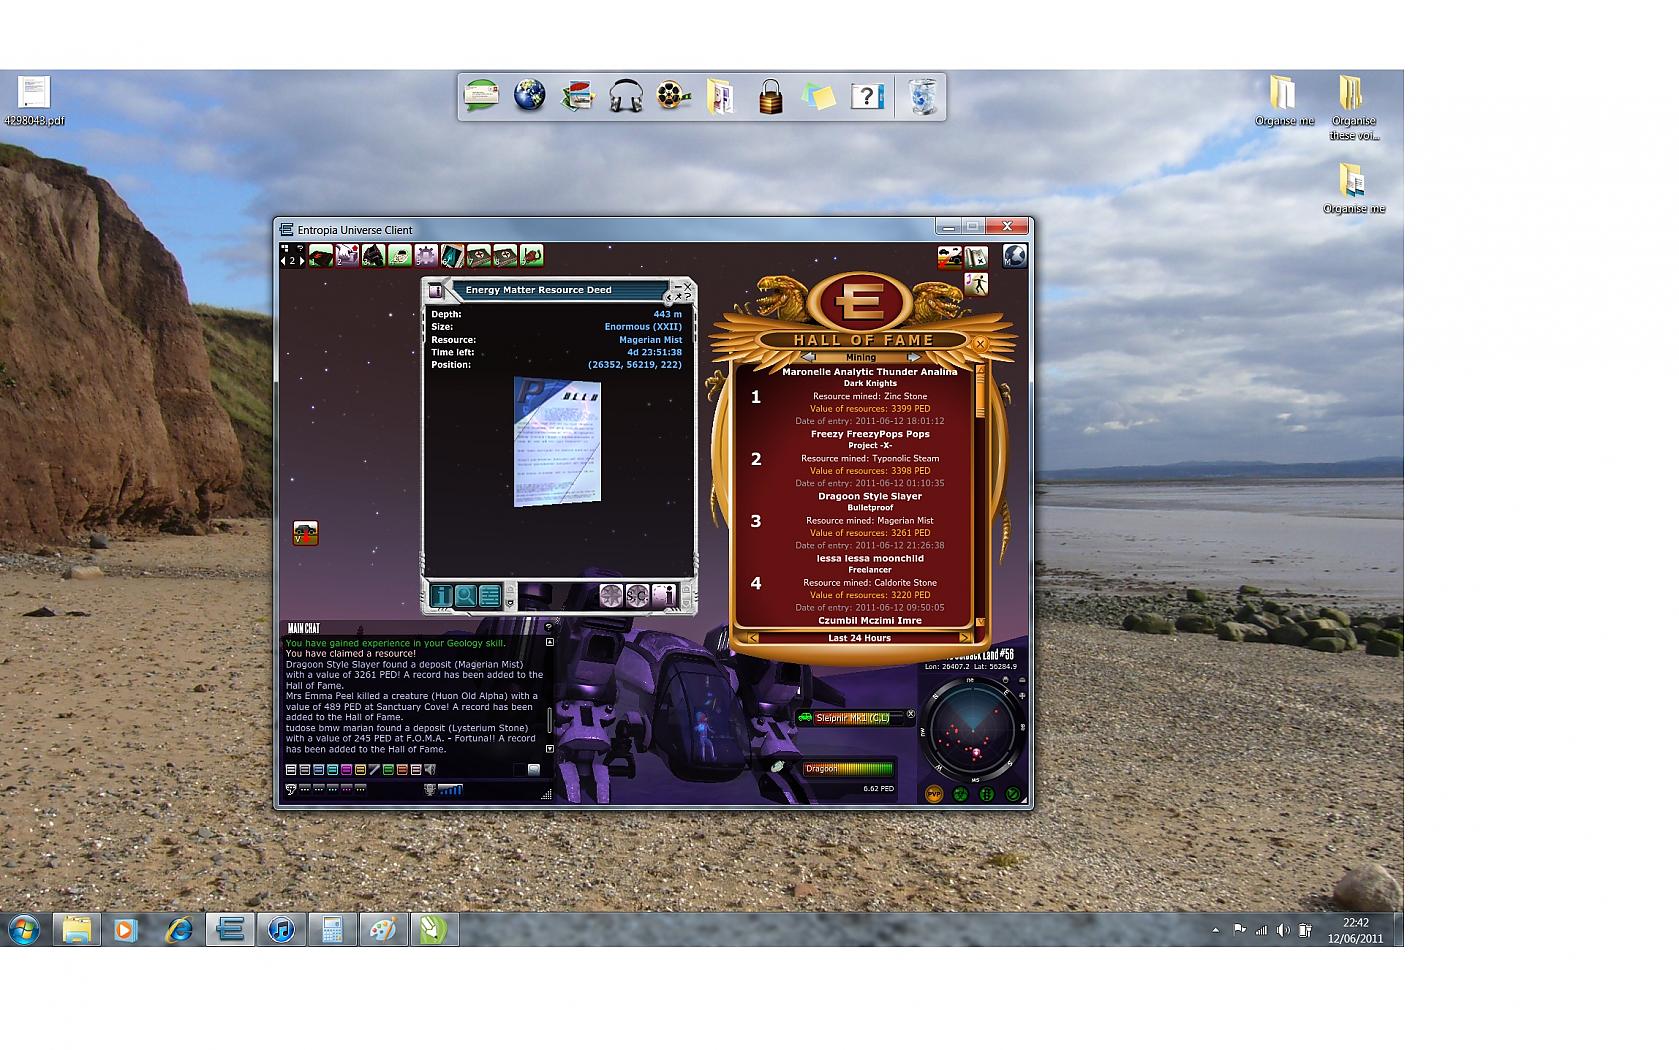
Task: Click main chat help question mark
Action: [x=548, y=627]
